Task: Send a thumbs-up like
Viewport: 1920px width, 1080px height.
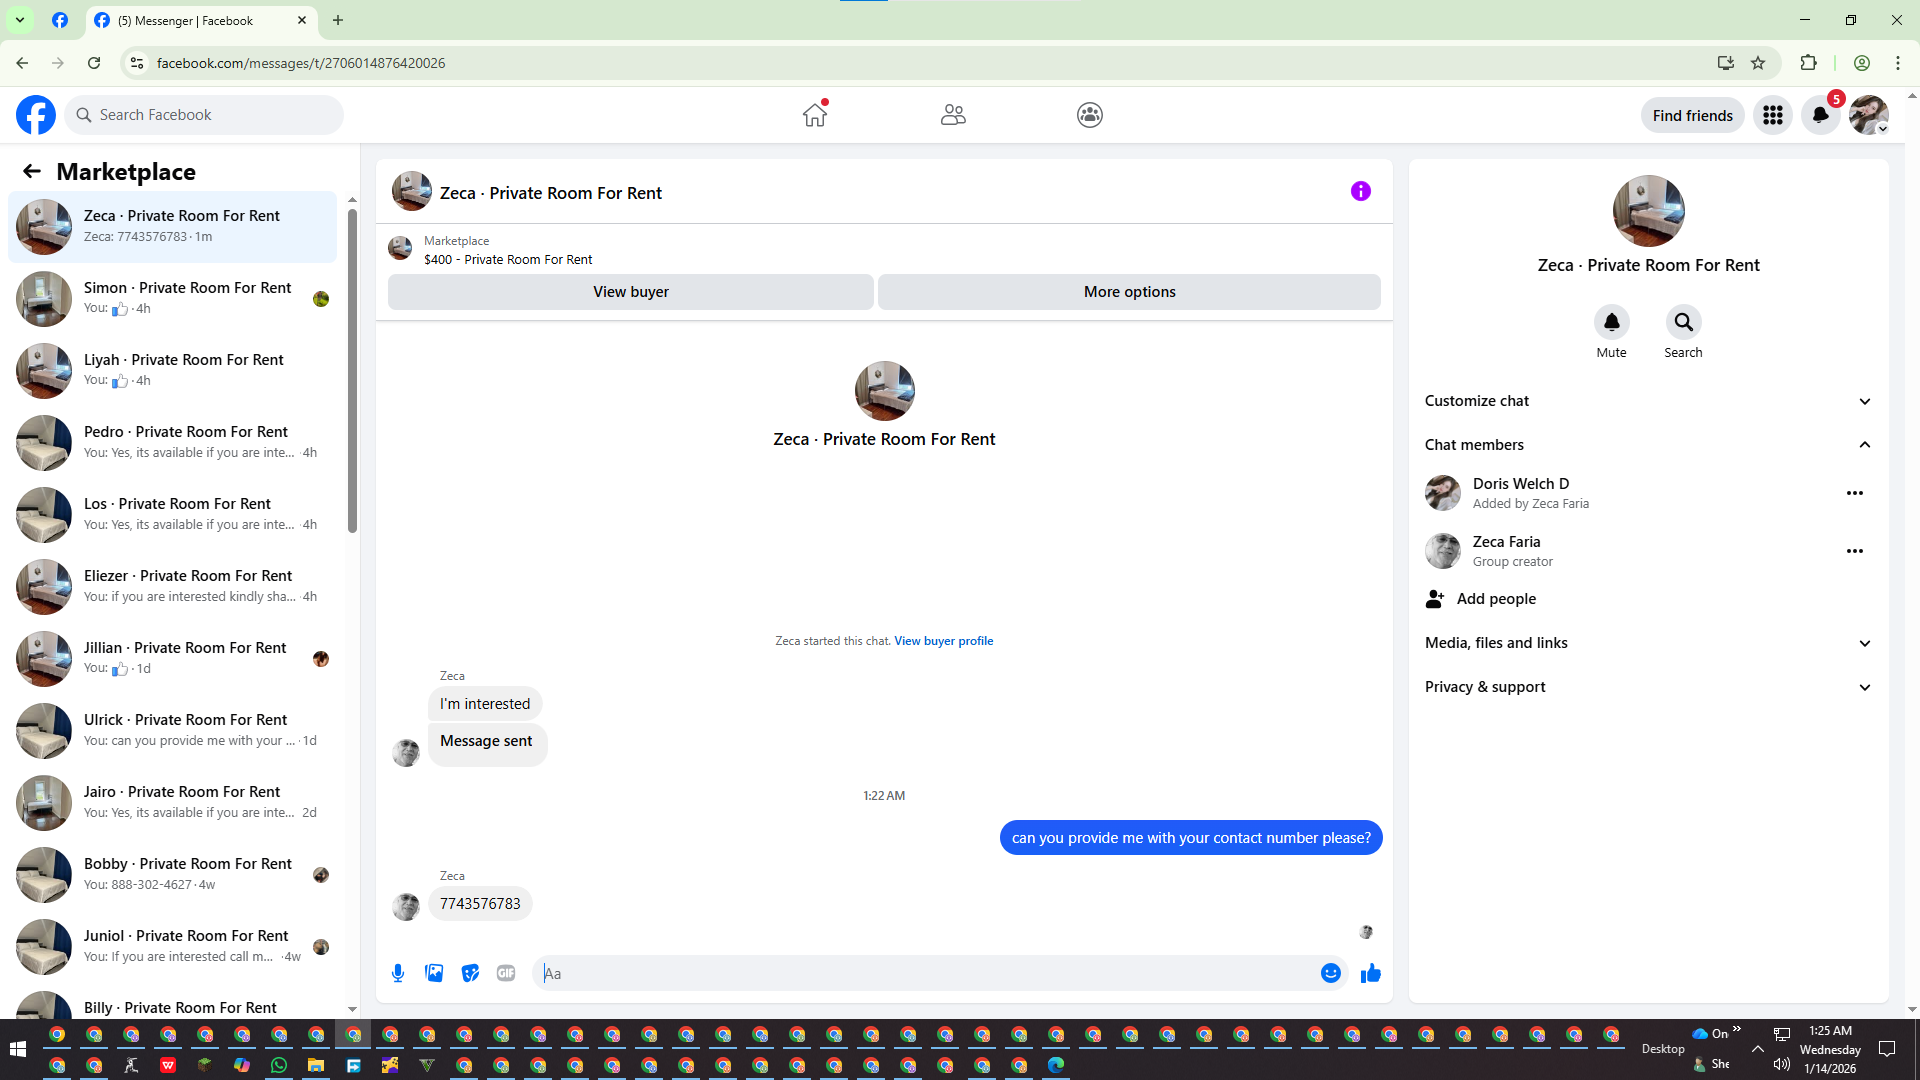Action: pos(1370,973)
